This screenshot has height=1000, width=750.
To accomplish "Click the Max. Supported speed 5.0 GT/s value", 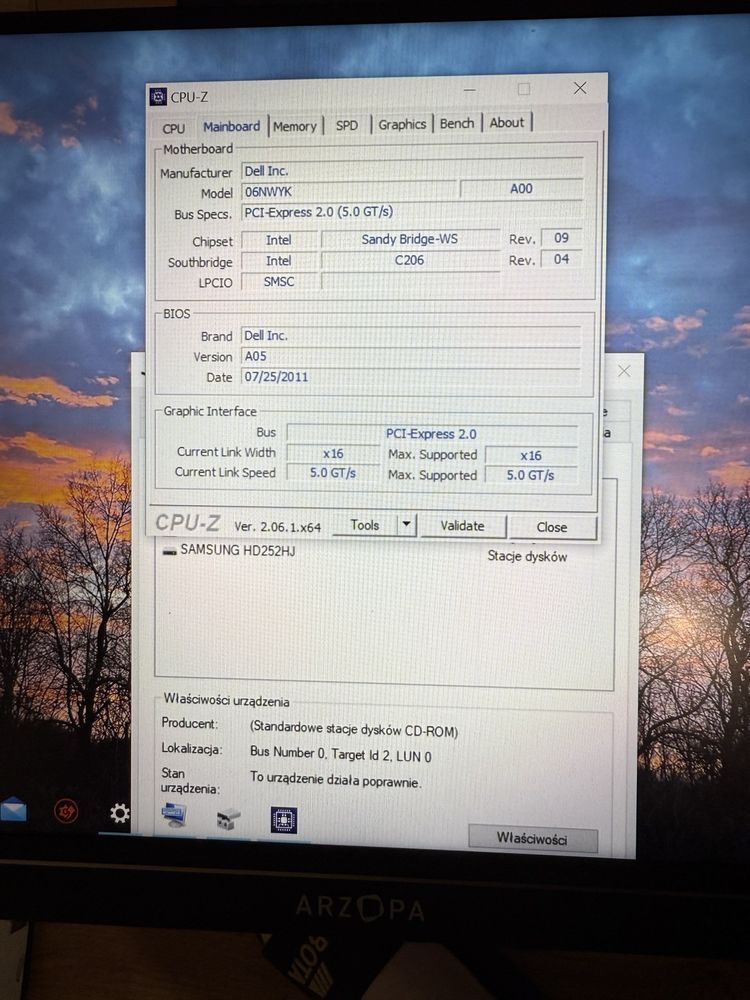I will 531,475.
